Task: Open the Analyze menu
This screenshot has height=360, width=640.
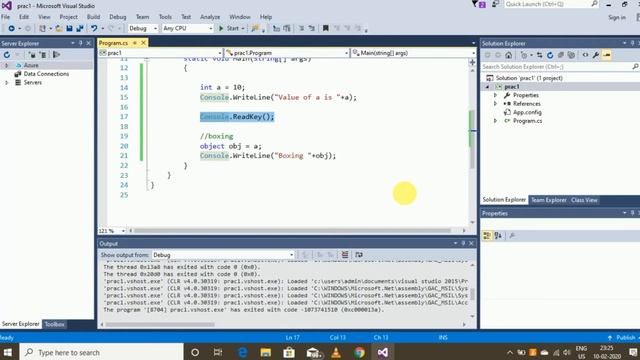Action: tap(210, 17)
